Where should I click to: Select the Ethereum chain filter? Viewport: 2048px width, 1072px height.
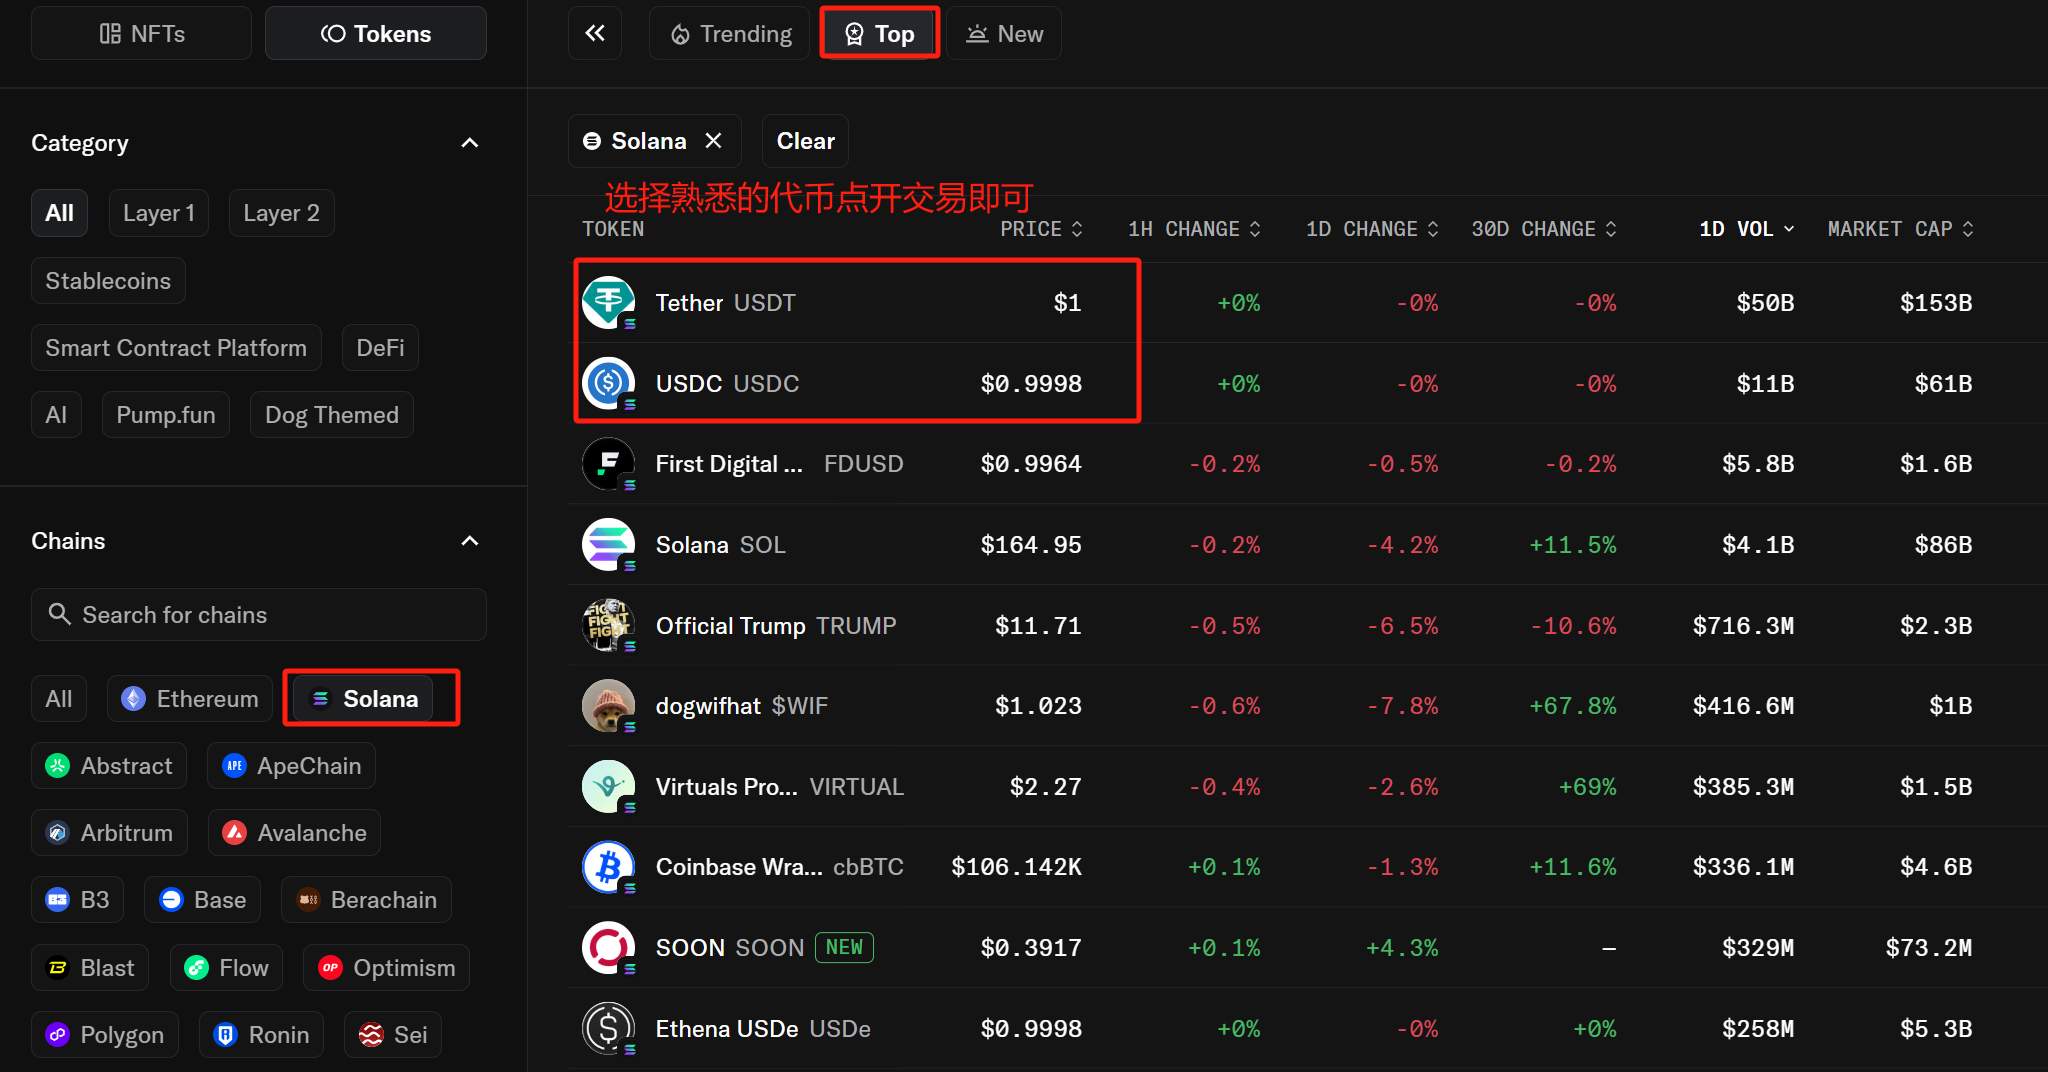click(x=190, y=698)
